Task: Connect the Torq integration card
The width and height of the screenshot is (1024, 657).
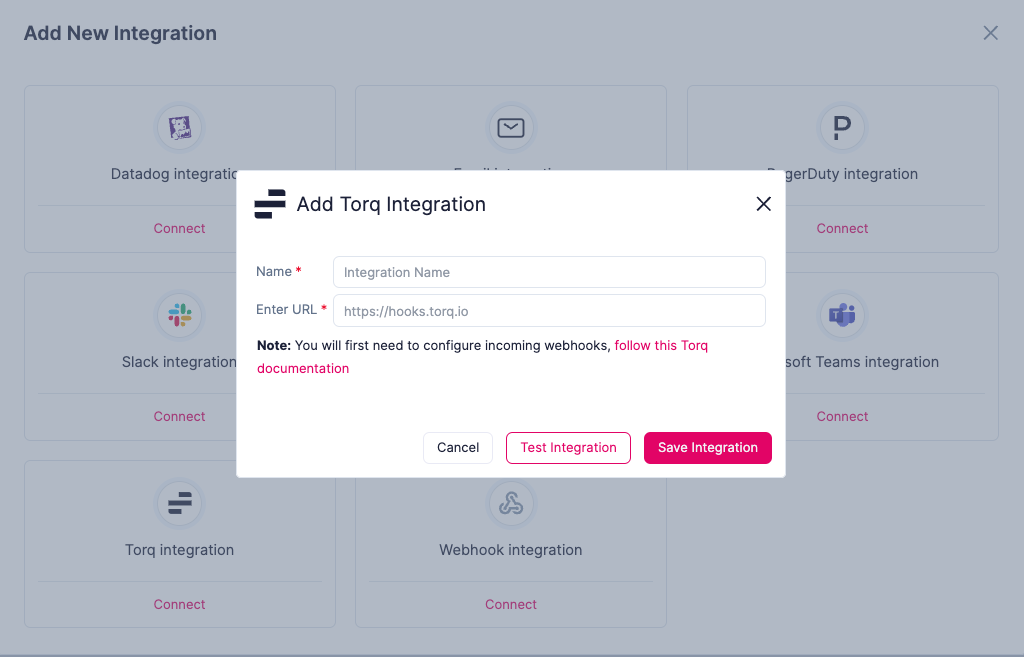Action: (180, 605)
